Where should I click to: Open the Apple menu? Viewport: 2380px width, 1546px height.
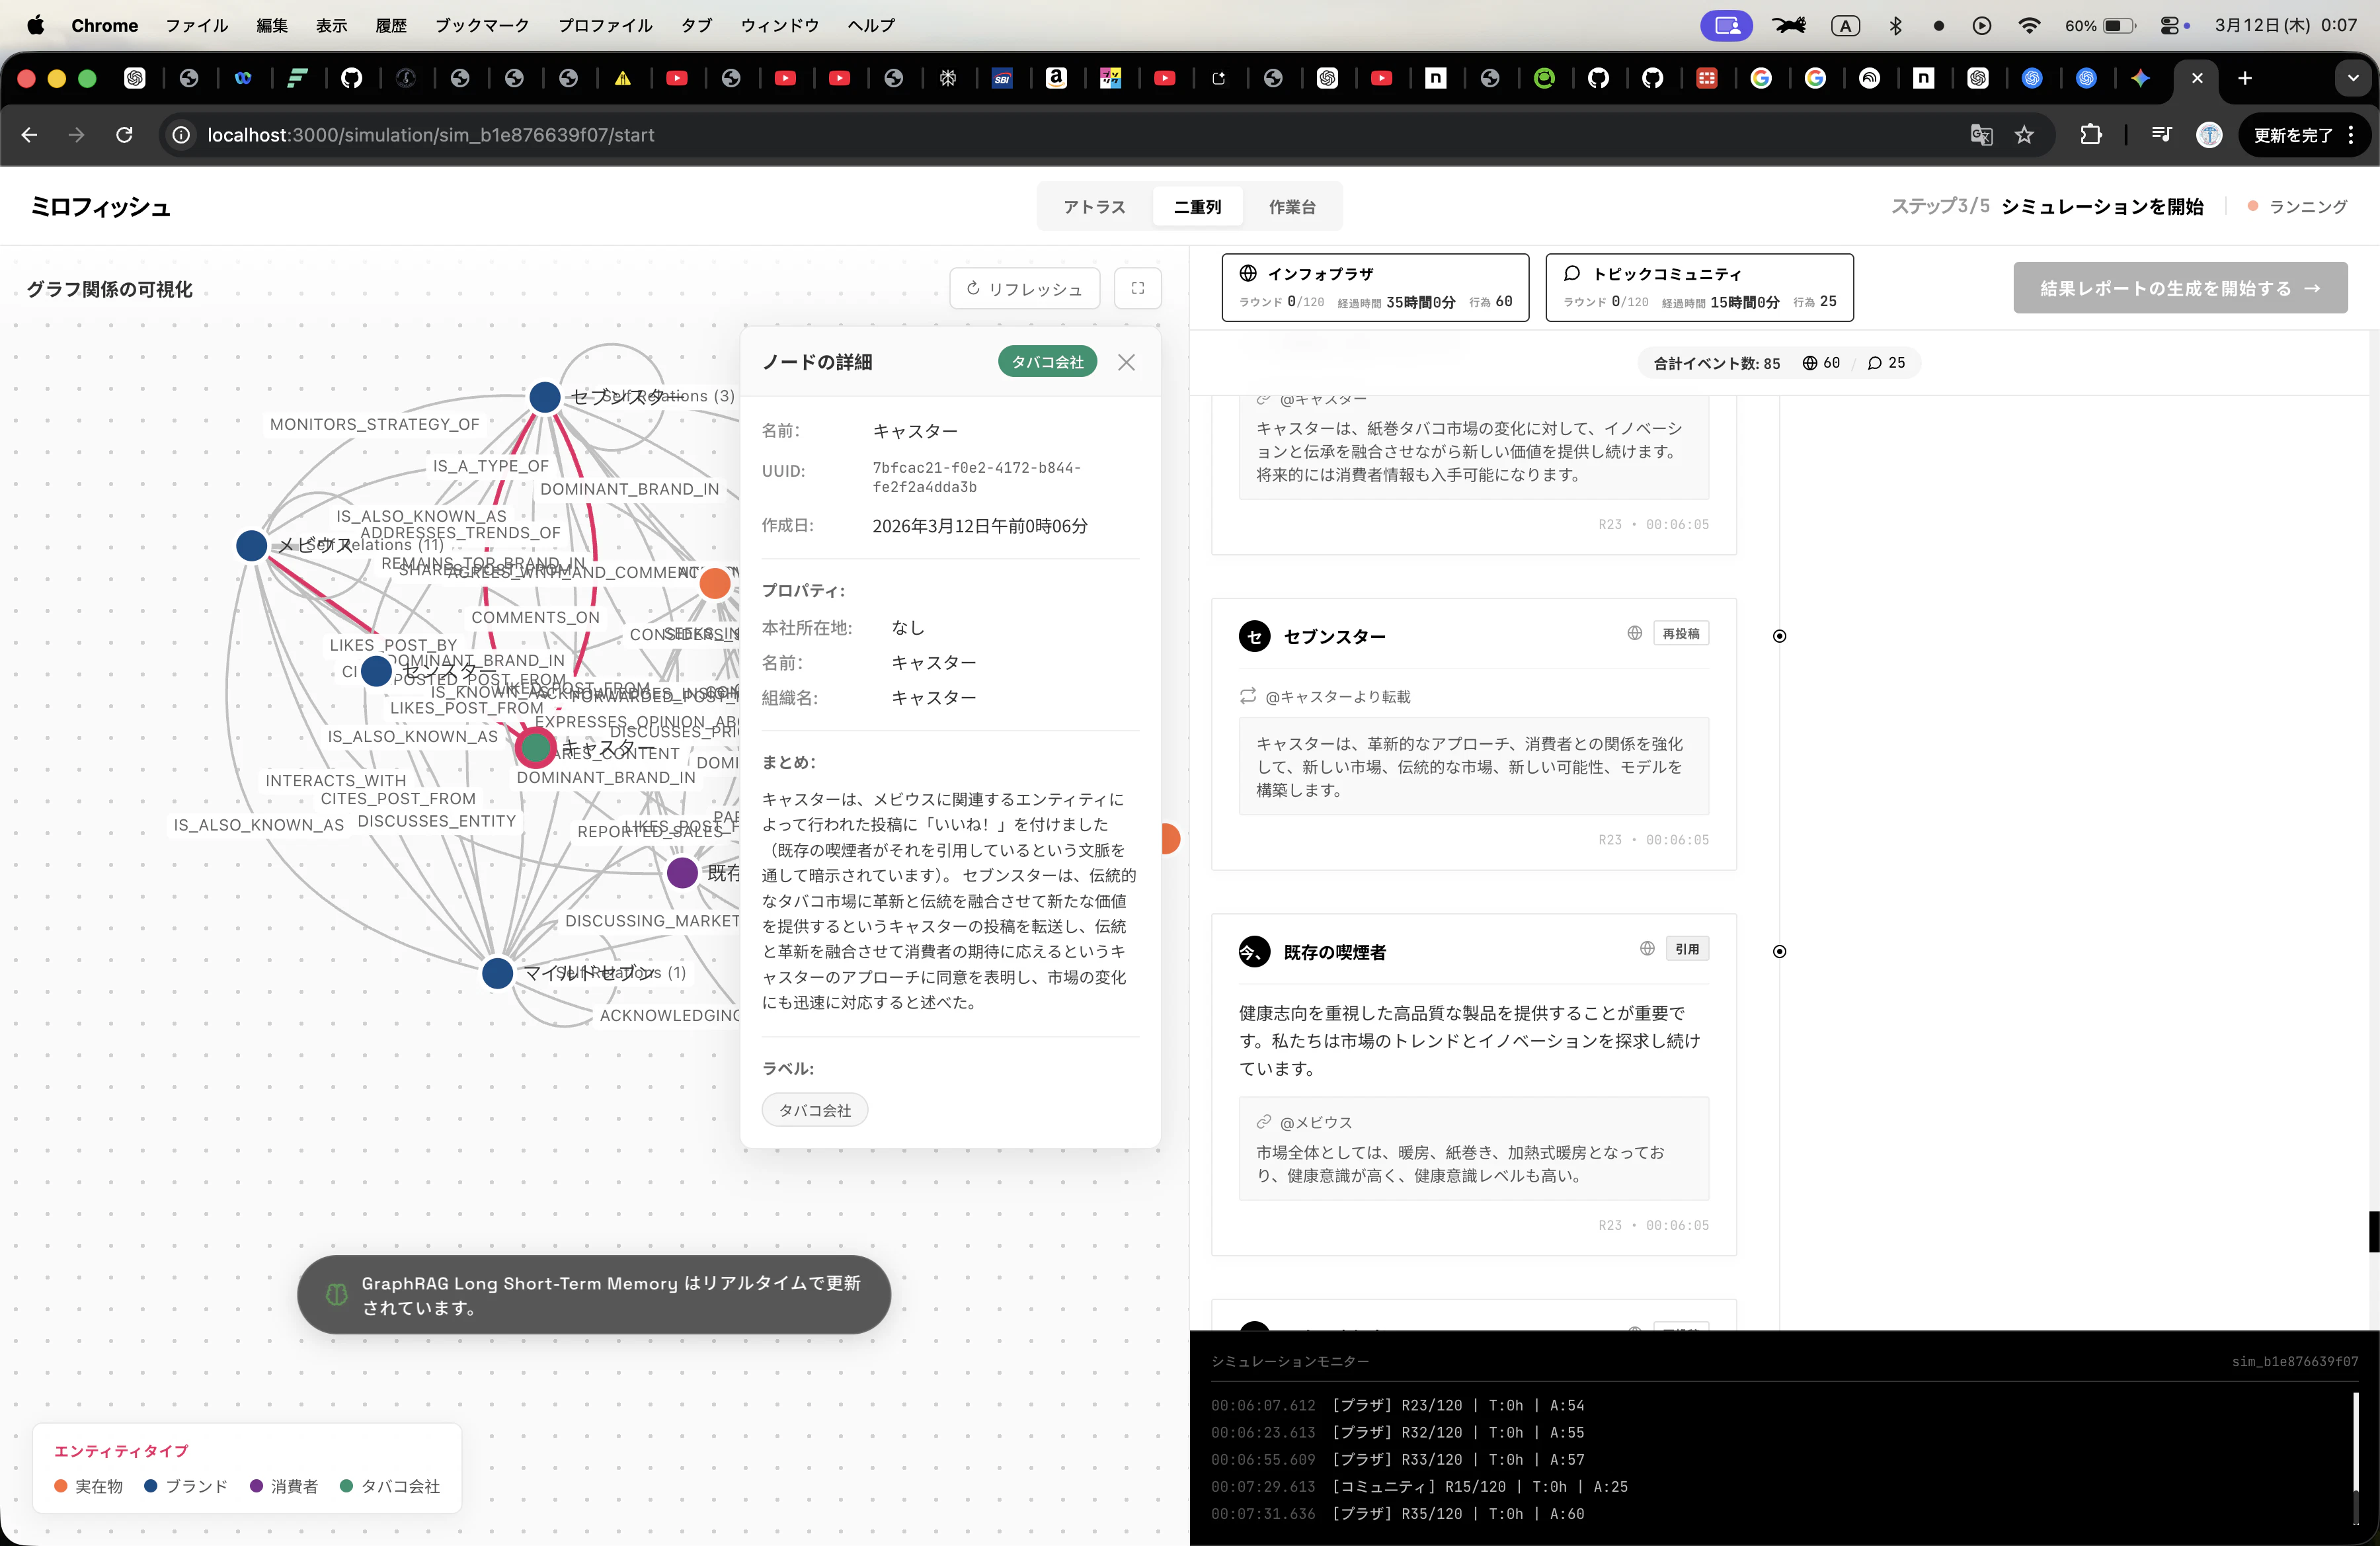(x=35, y=25)
